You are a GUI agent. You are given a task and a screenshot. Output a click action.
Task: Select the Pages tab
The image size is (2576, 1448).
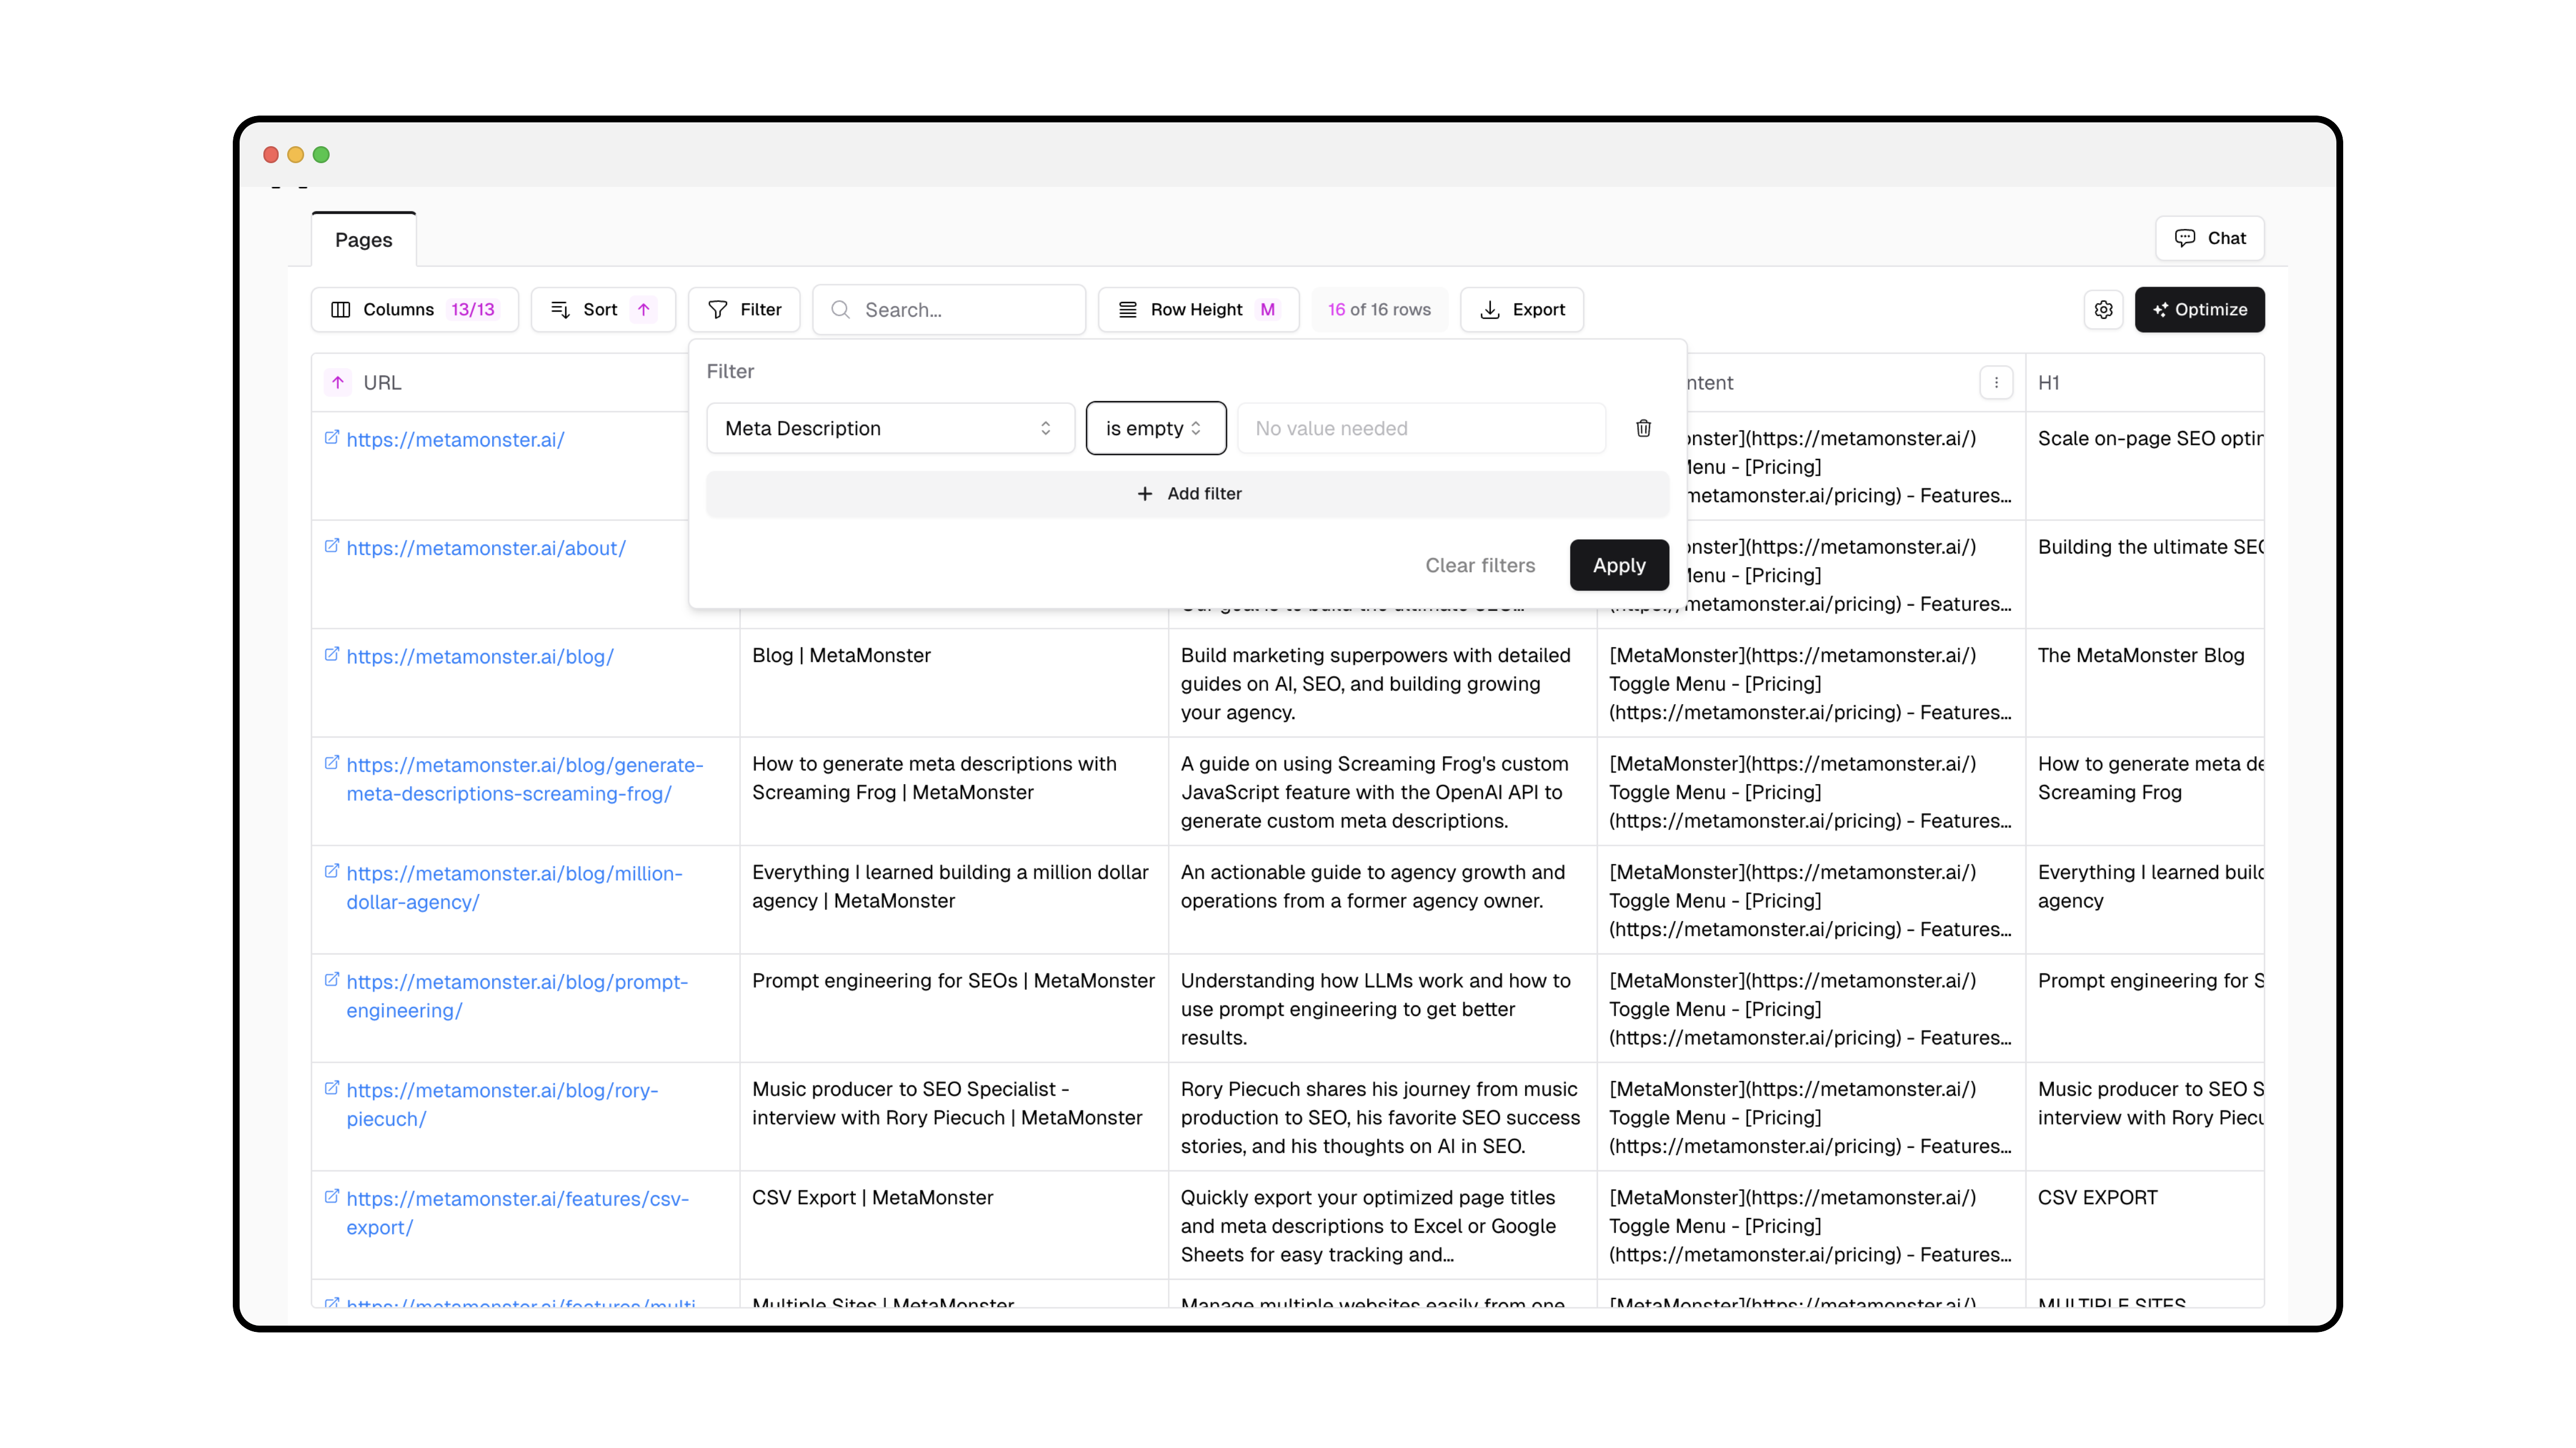click(x=363, y=240)
